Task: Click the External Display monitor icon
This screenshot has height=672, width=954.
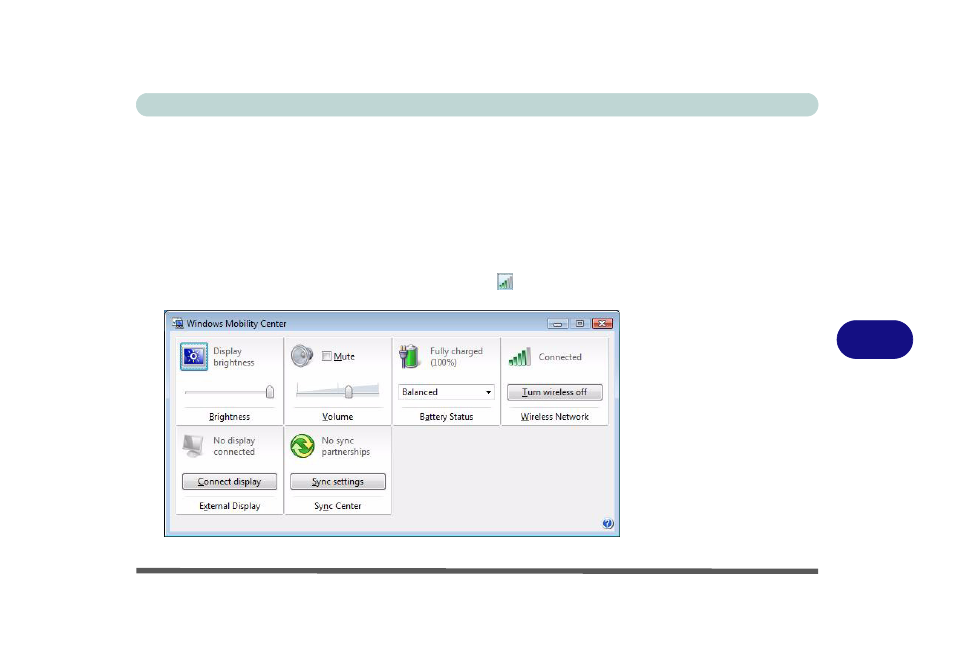Action: coord(193,446)
